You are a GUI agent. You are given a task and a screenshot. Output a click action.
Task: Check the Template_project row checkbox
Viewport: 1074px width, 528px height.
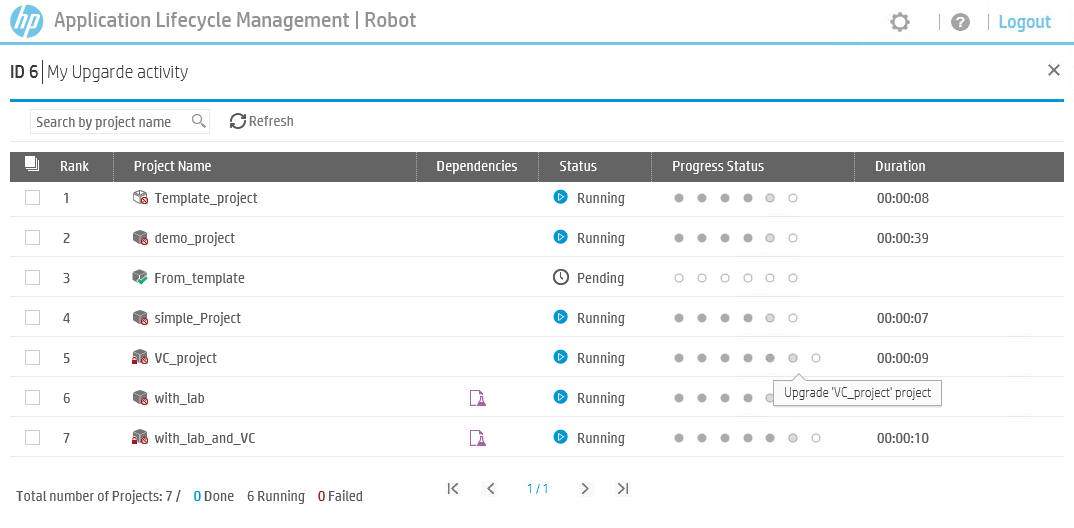coord(33,198)
